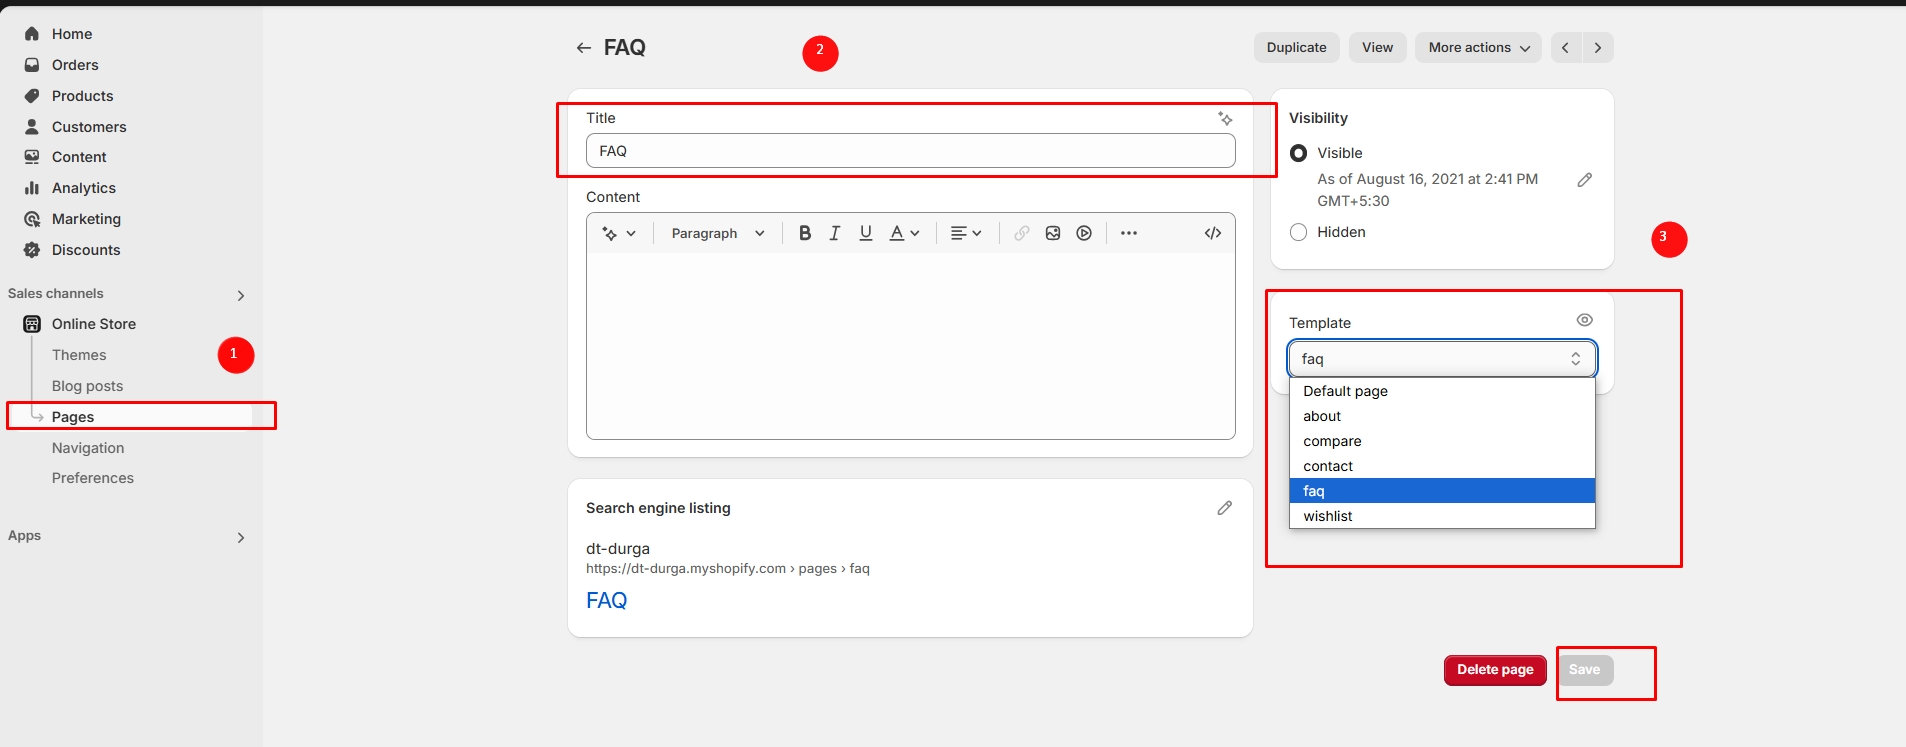Go back using the arrow beside FAQ
This screenshot has height=747, width=1906.
pyautogui.click(x=583, y=48)
